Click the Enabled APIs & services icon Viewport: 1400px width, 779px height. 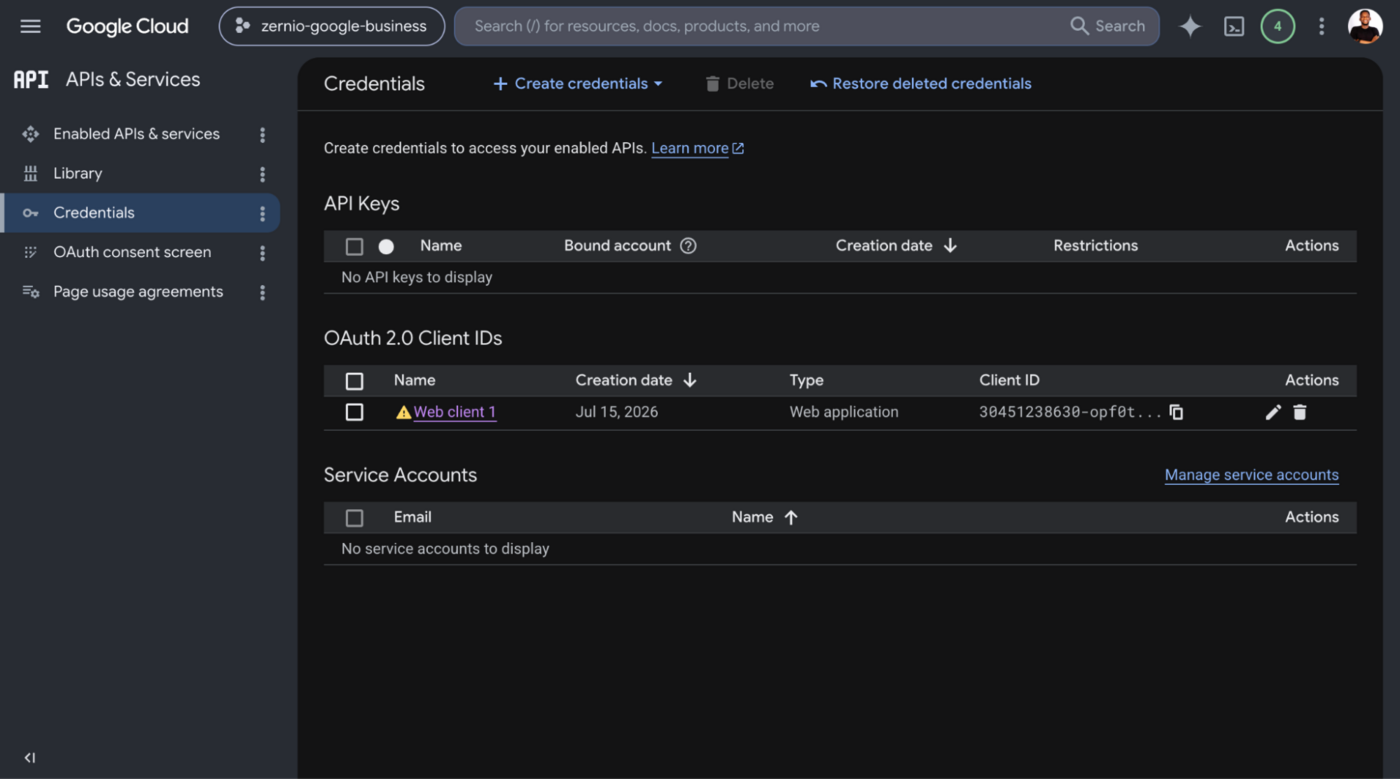(31, 134)
